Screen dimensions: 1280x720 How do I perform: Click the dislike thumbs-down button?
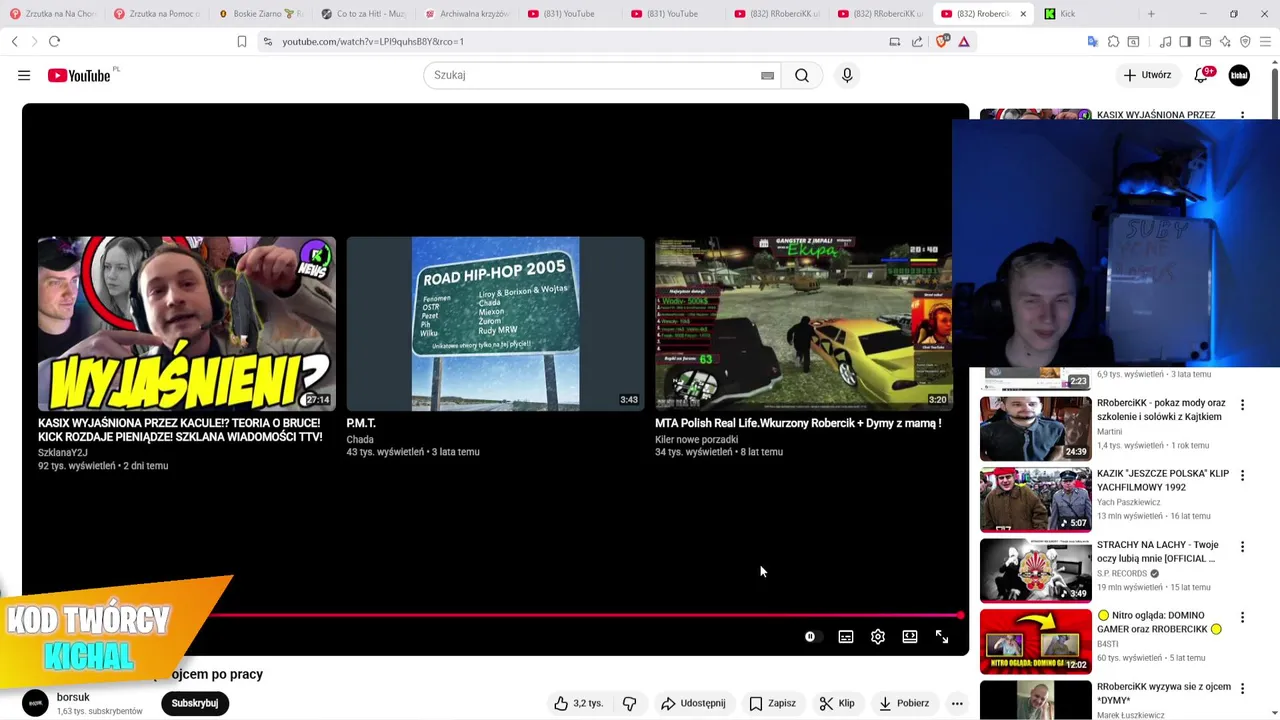(629, 703)
